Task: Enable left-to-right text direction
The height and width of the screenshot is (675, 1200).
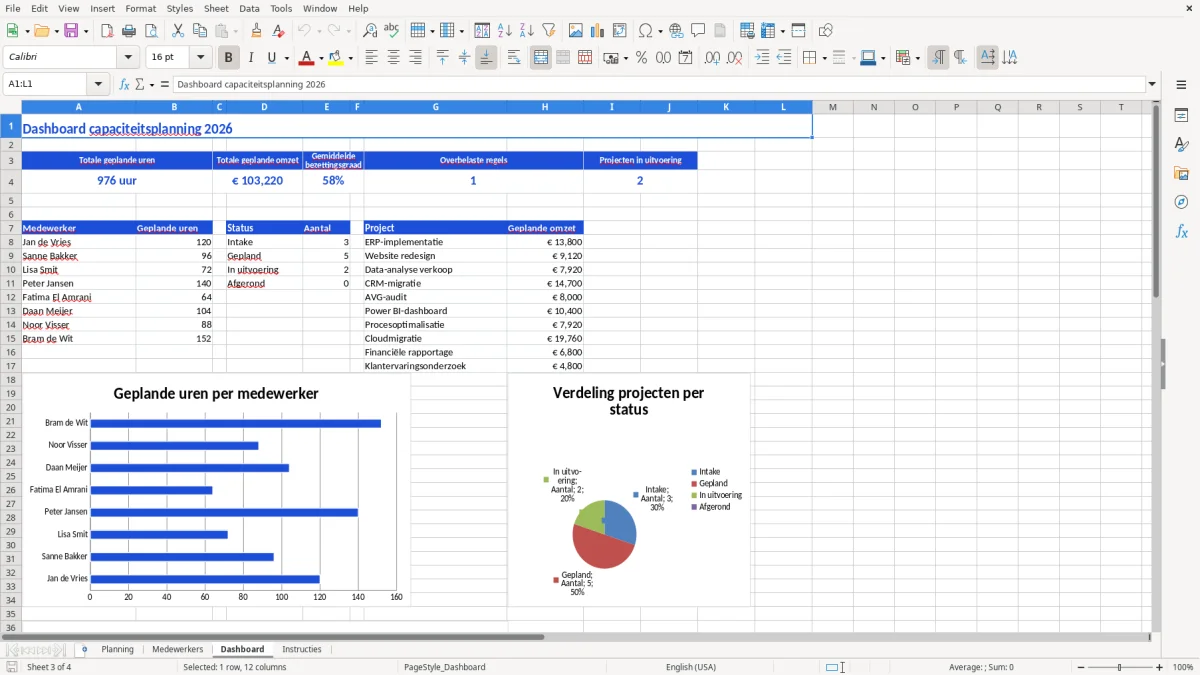Action: tap(938, 58)
